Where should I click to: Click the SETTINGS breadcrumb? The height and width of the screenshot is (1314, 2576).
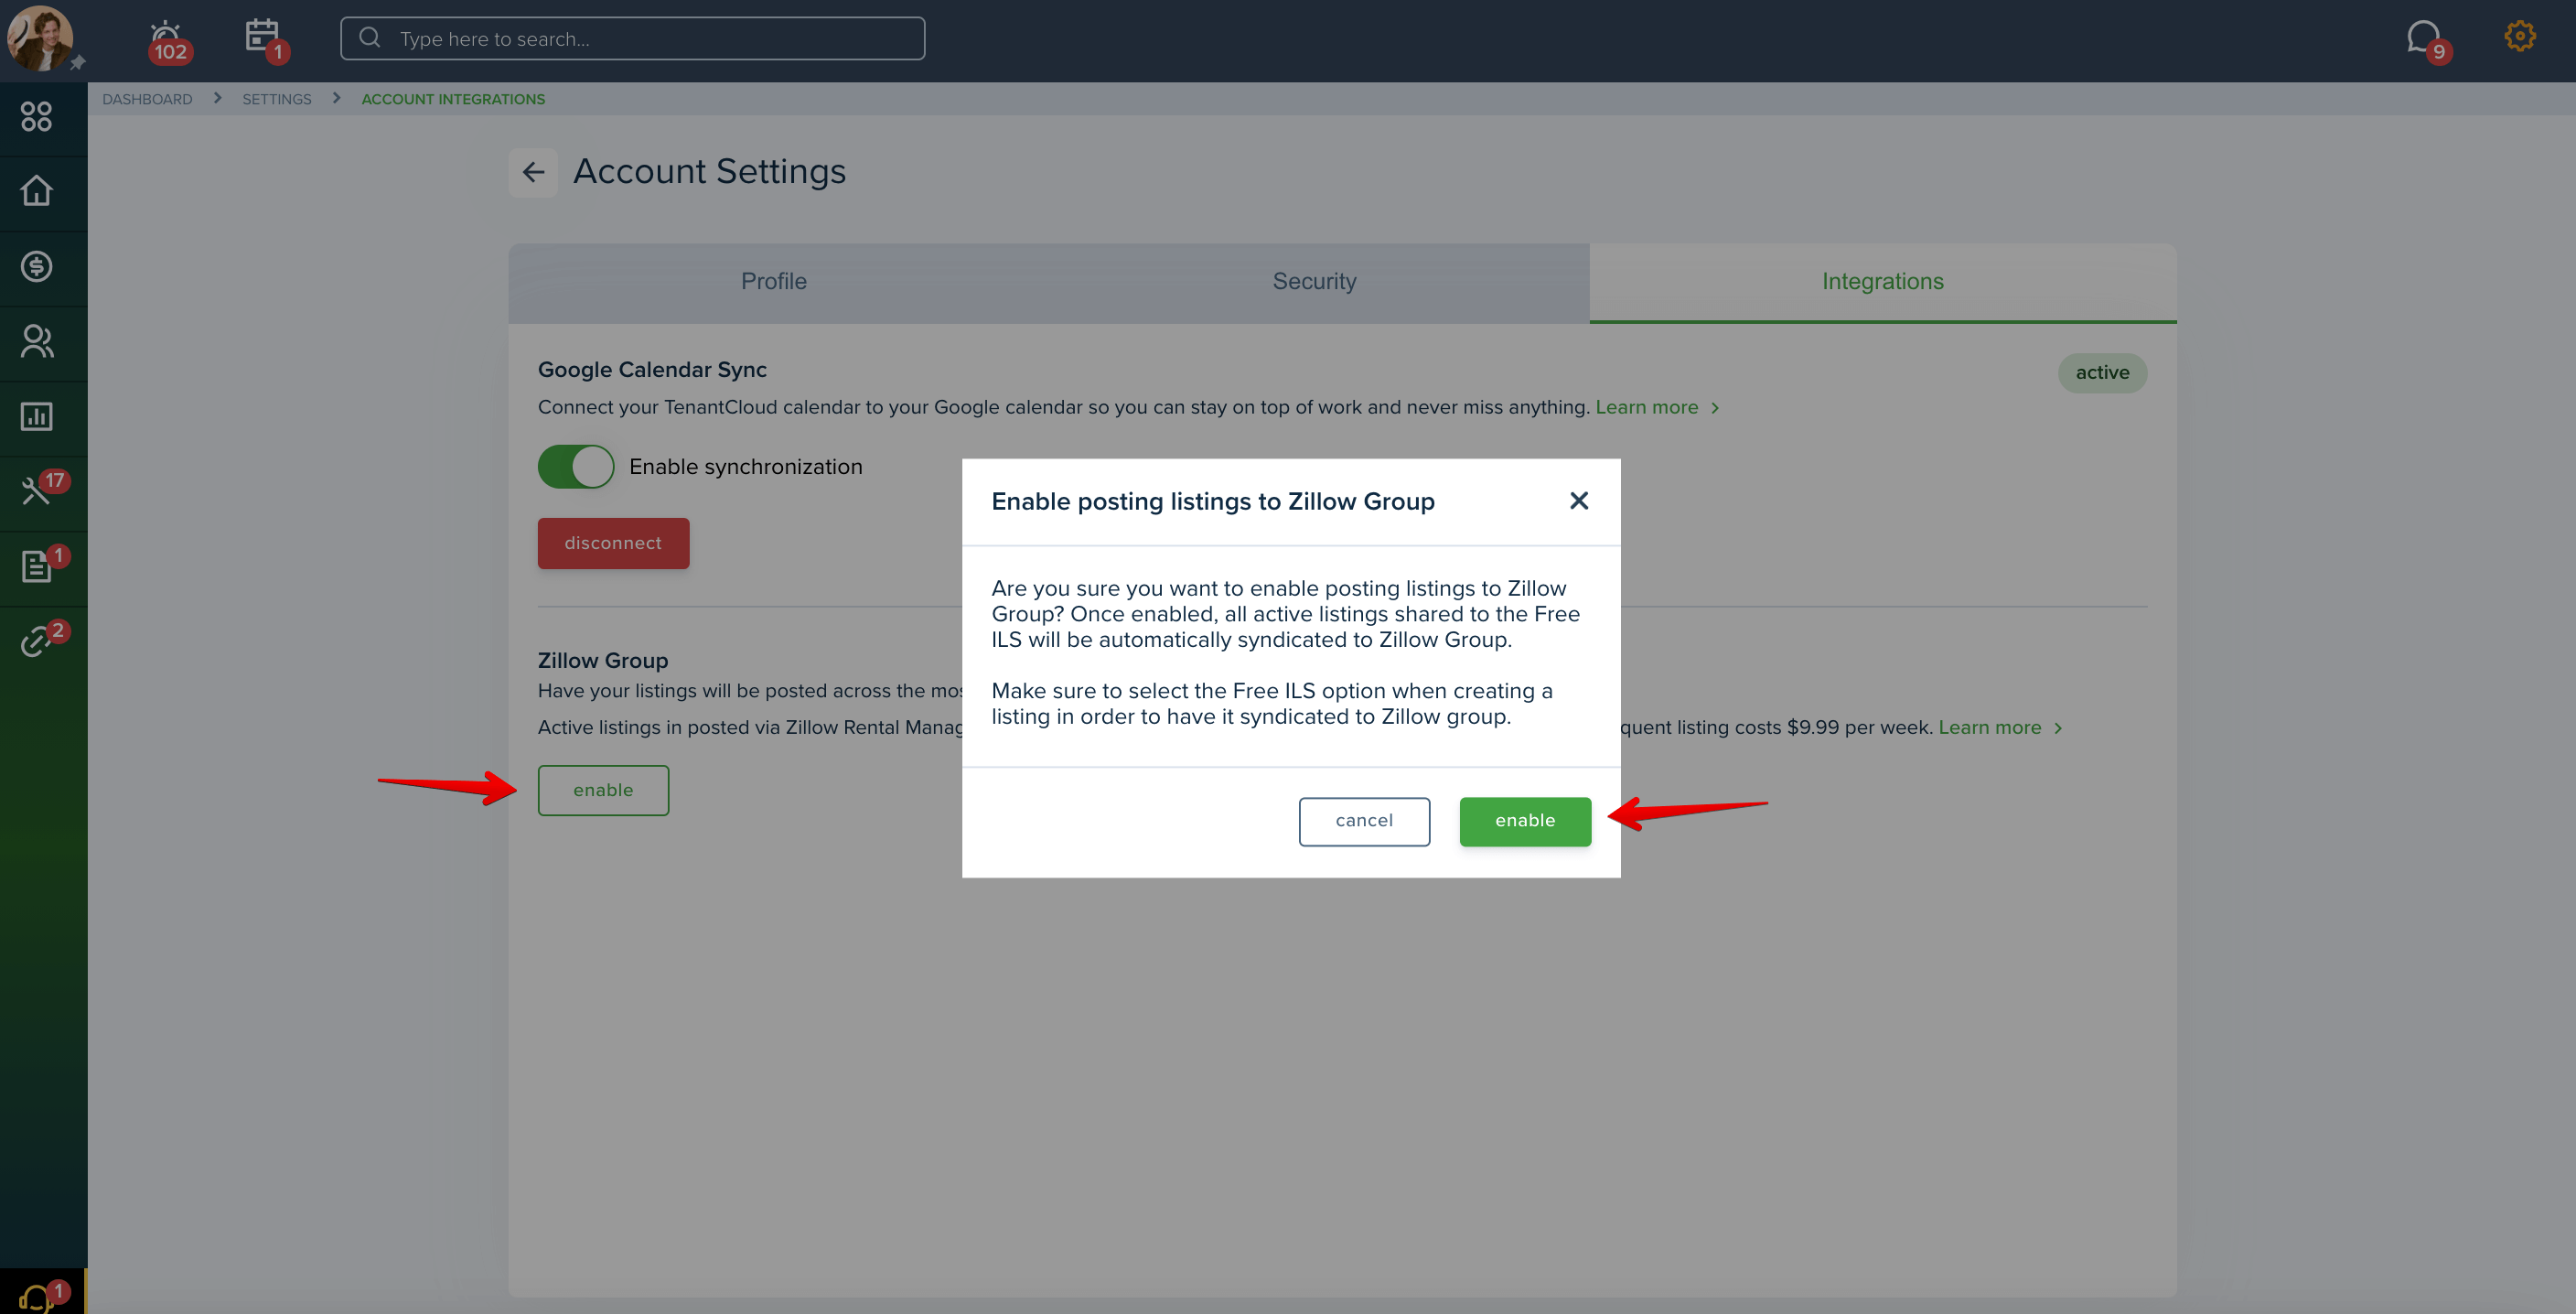tap(277, 99)
